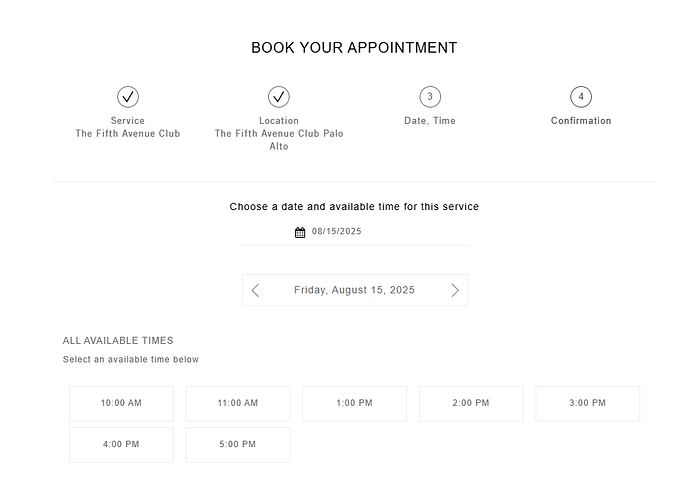Click the Location step checkmark circle
Viewport: 690px width, 496px height.
point(279,97)
